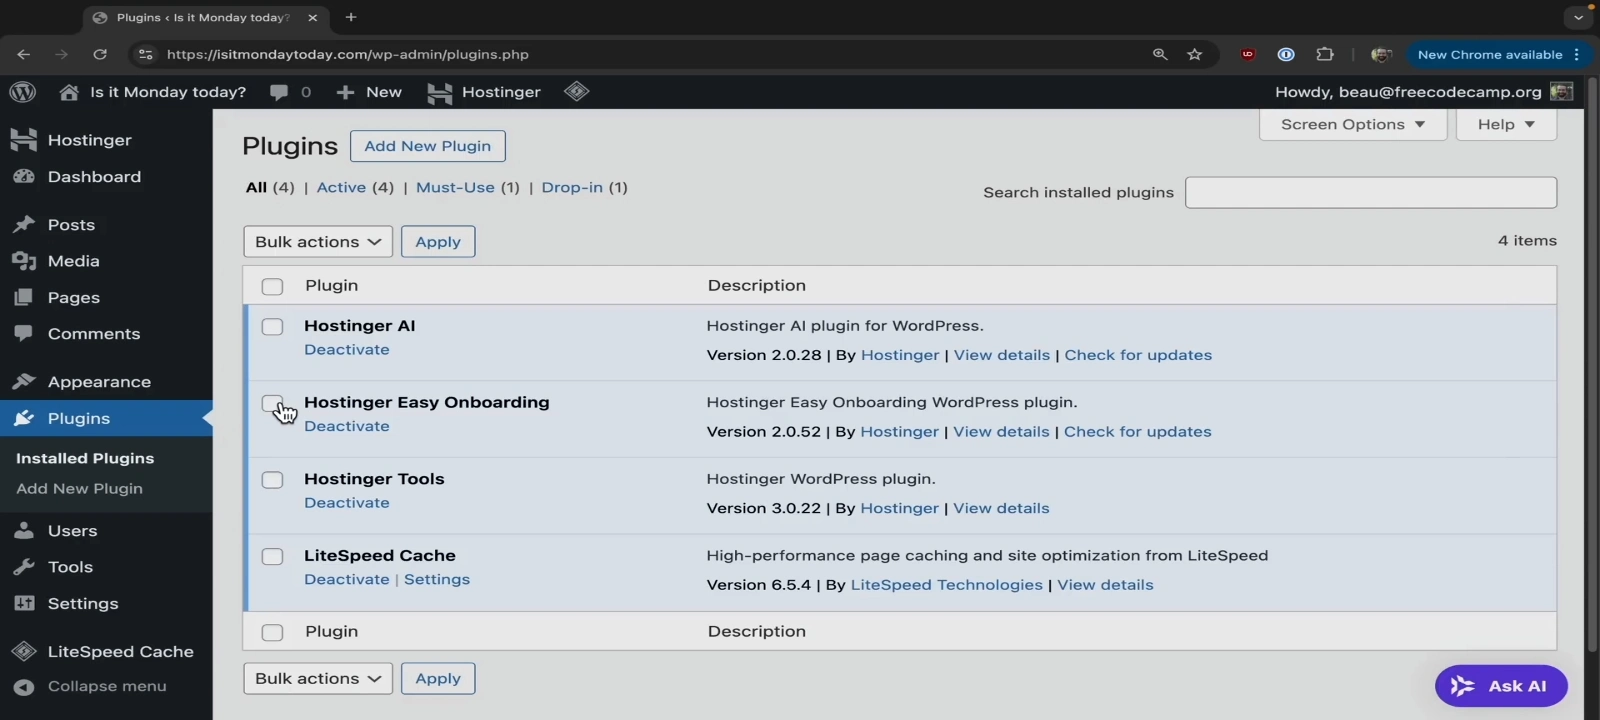Filter plugins by Must-Use
Screen dimensions: 1600x720
[x=455, y=188]
